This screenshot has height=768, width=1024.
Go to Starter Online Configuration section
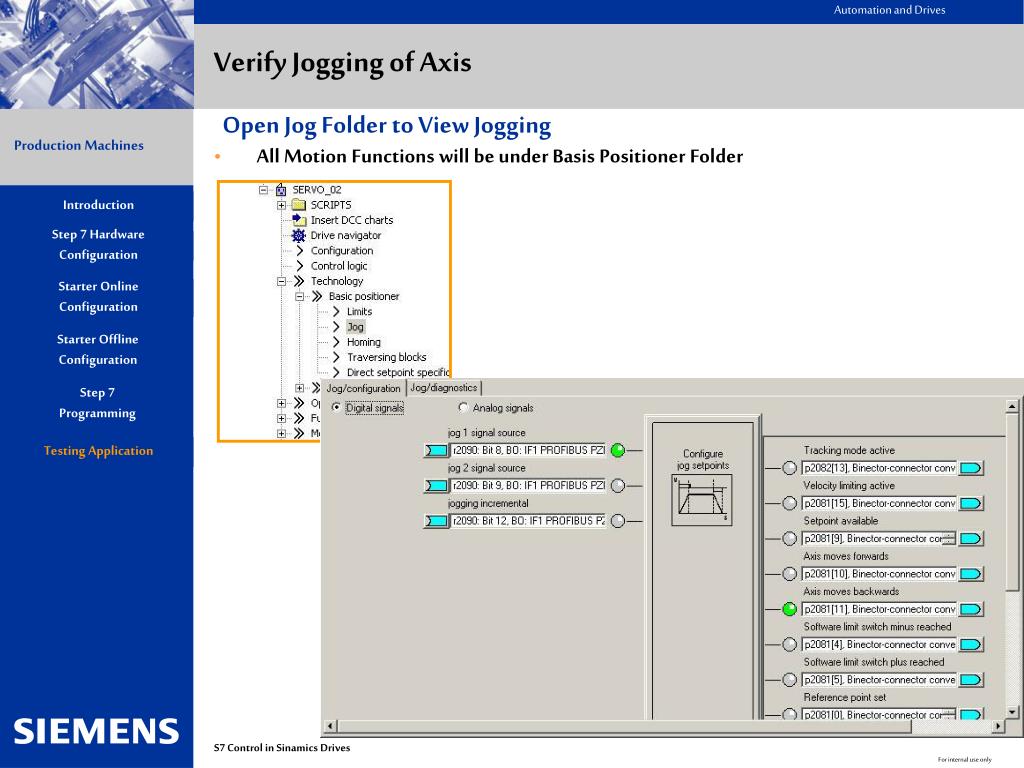(x=98, y=296)
